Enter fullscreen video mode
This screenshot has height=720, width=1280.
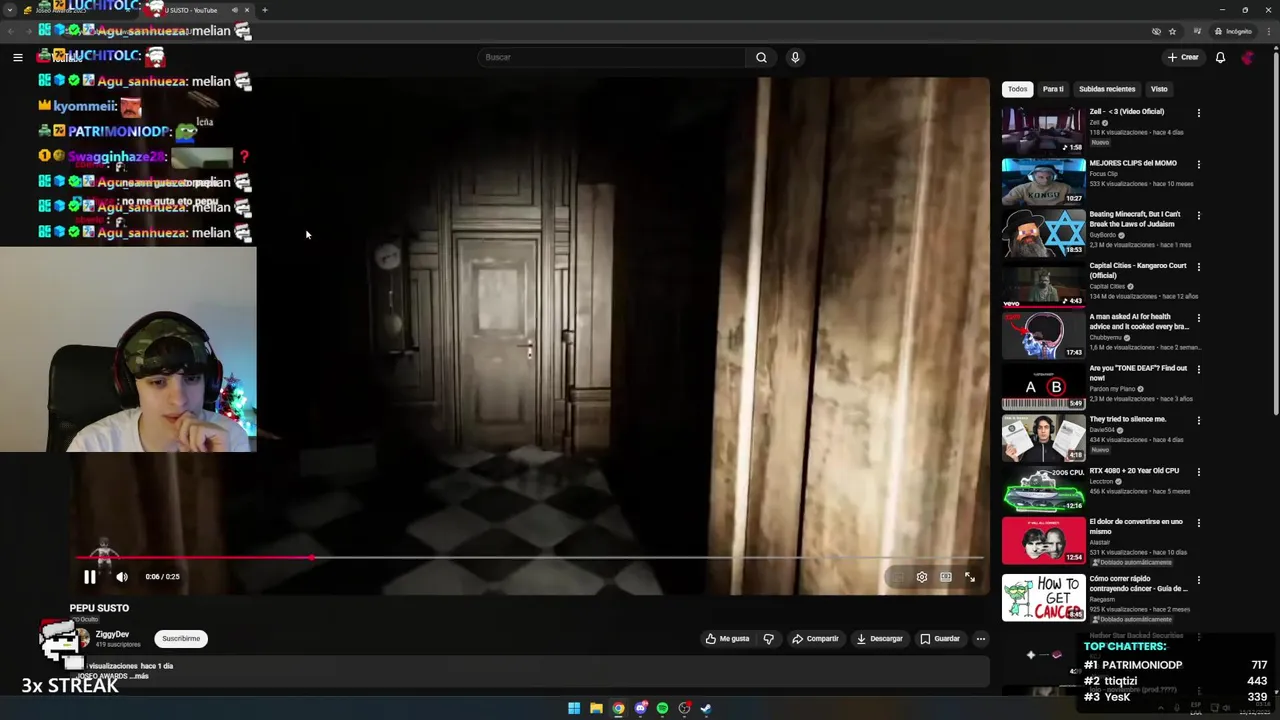[x=970, y=577]
